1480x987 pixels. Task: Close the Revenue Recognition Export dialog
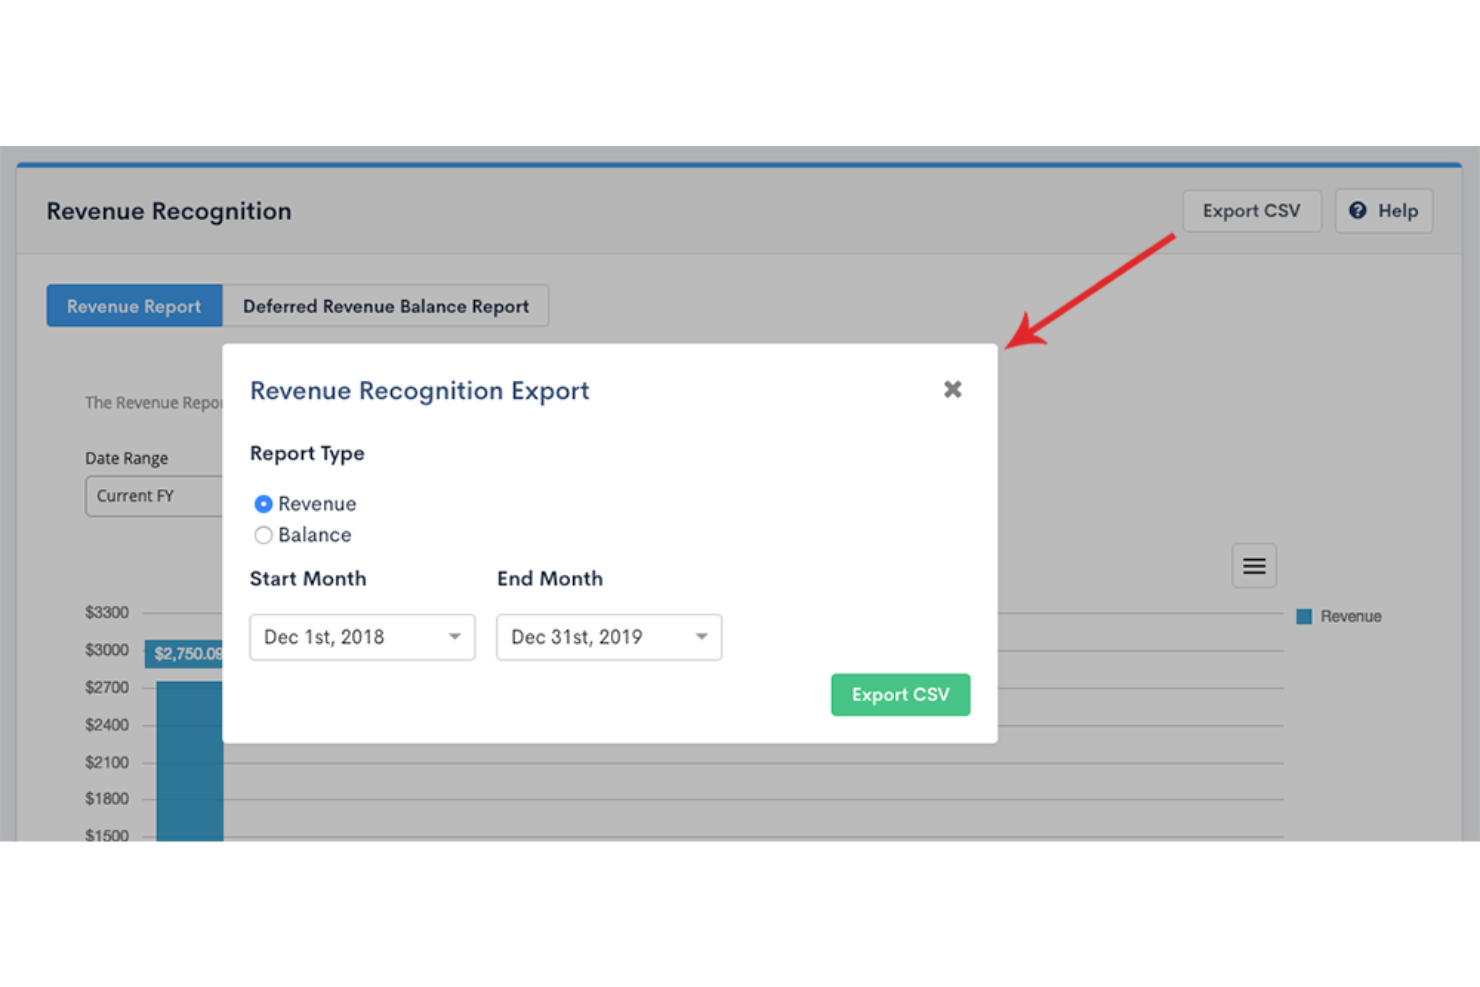[952, 389]
